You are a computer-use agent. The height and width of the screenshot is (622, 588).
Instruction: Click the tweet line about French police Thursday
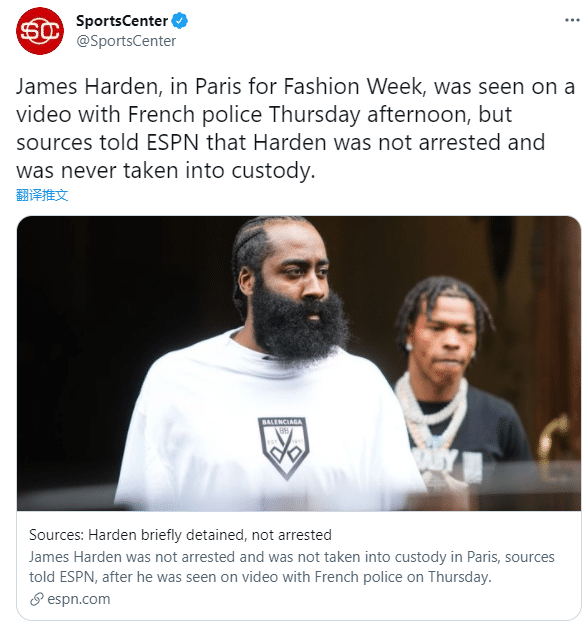[x=264, y=115]
